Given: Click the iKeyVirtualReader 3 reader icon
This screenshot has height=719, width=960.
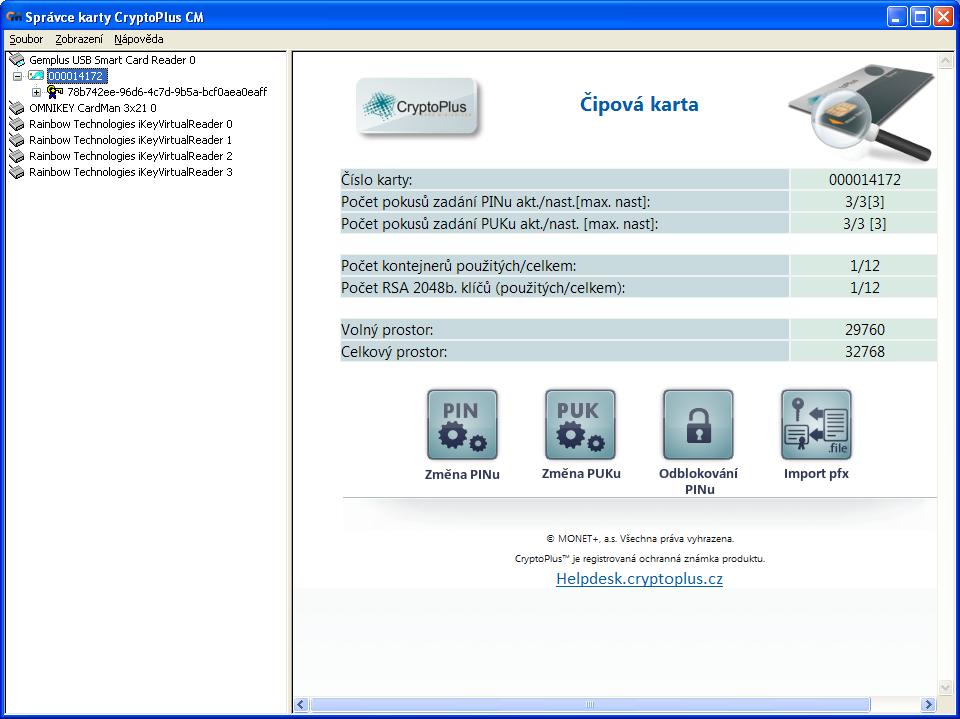Looking at the screenshot, I should 17,172.
